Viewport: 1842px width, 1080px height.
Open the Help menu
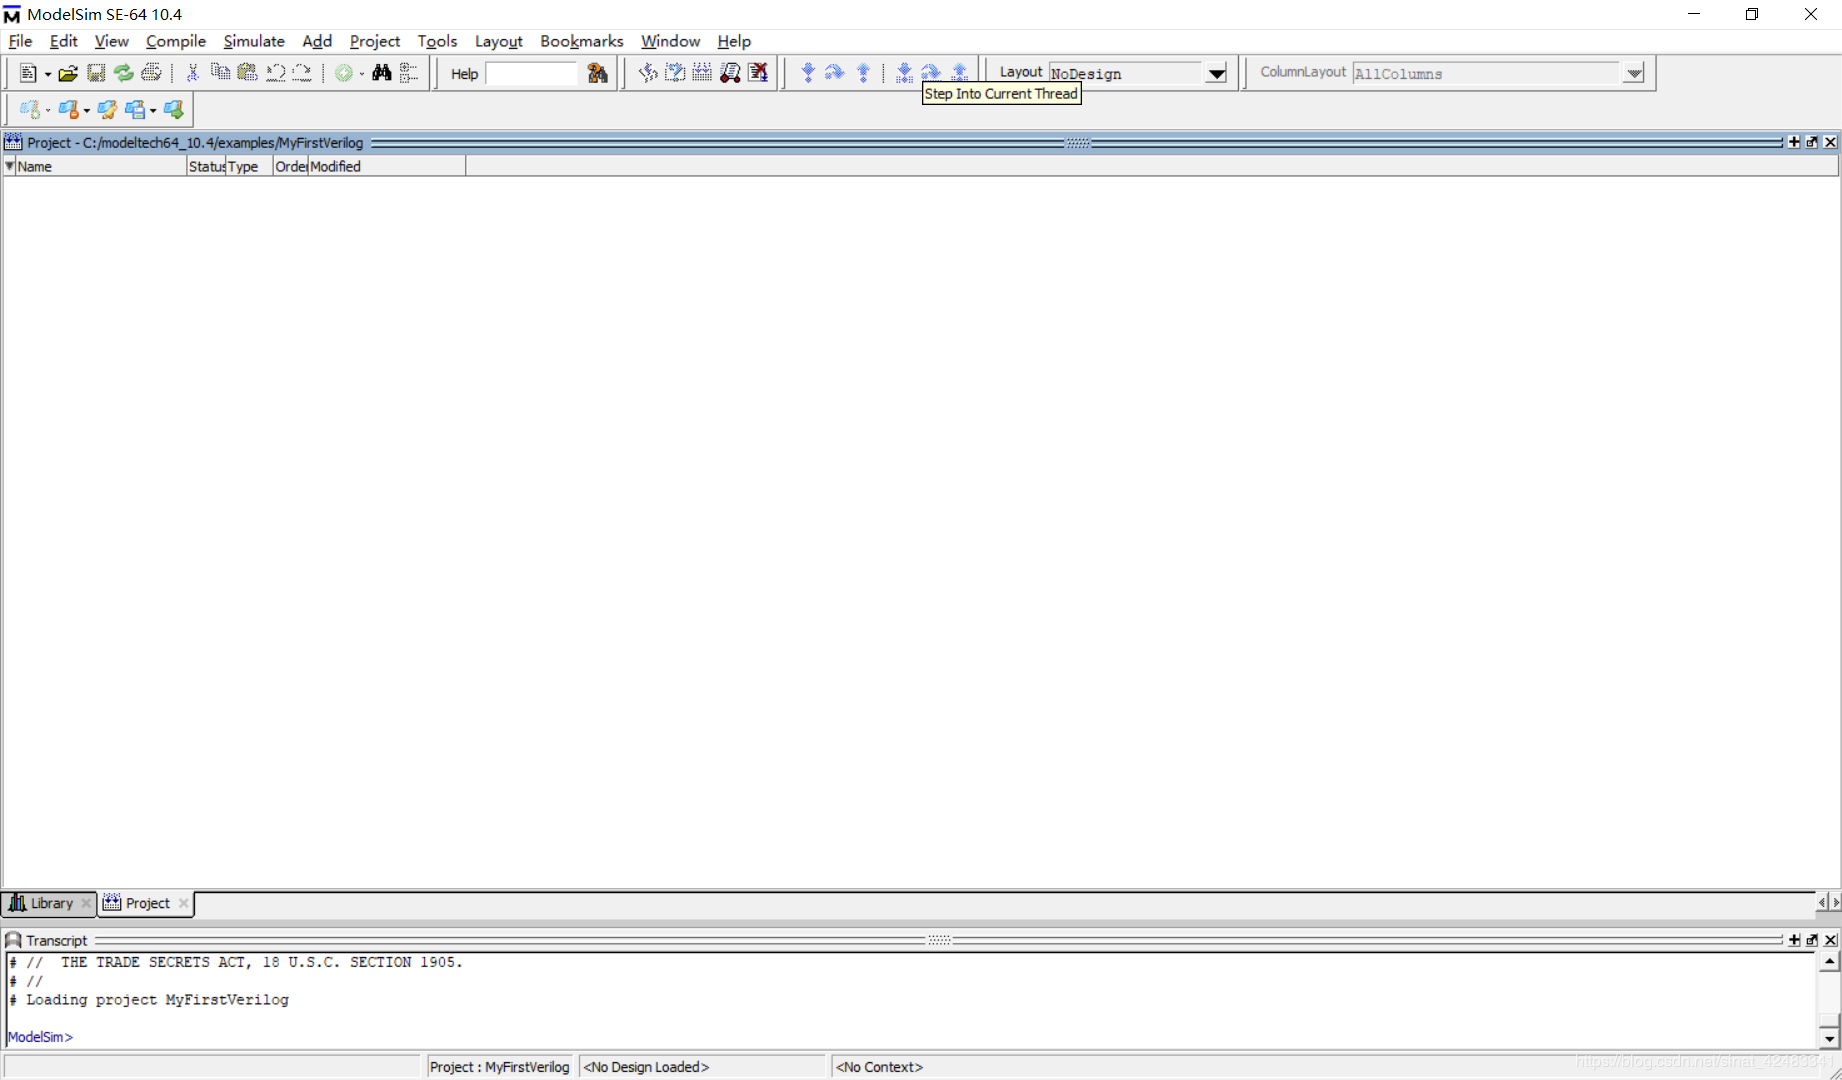click(x=733, y=41)
